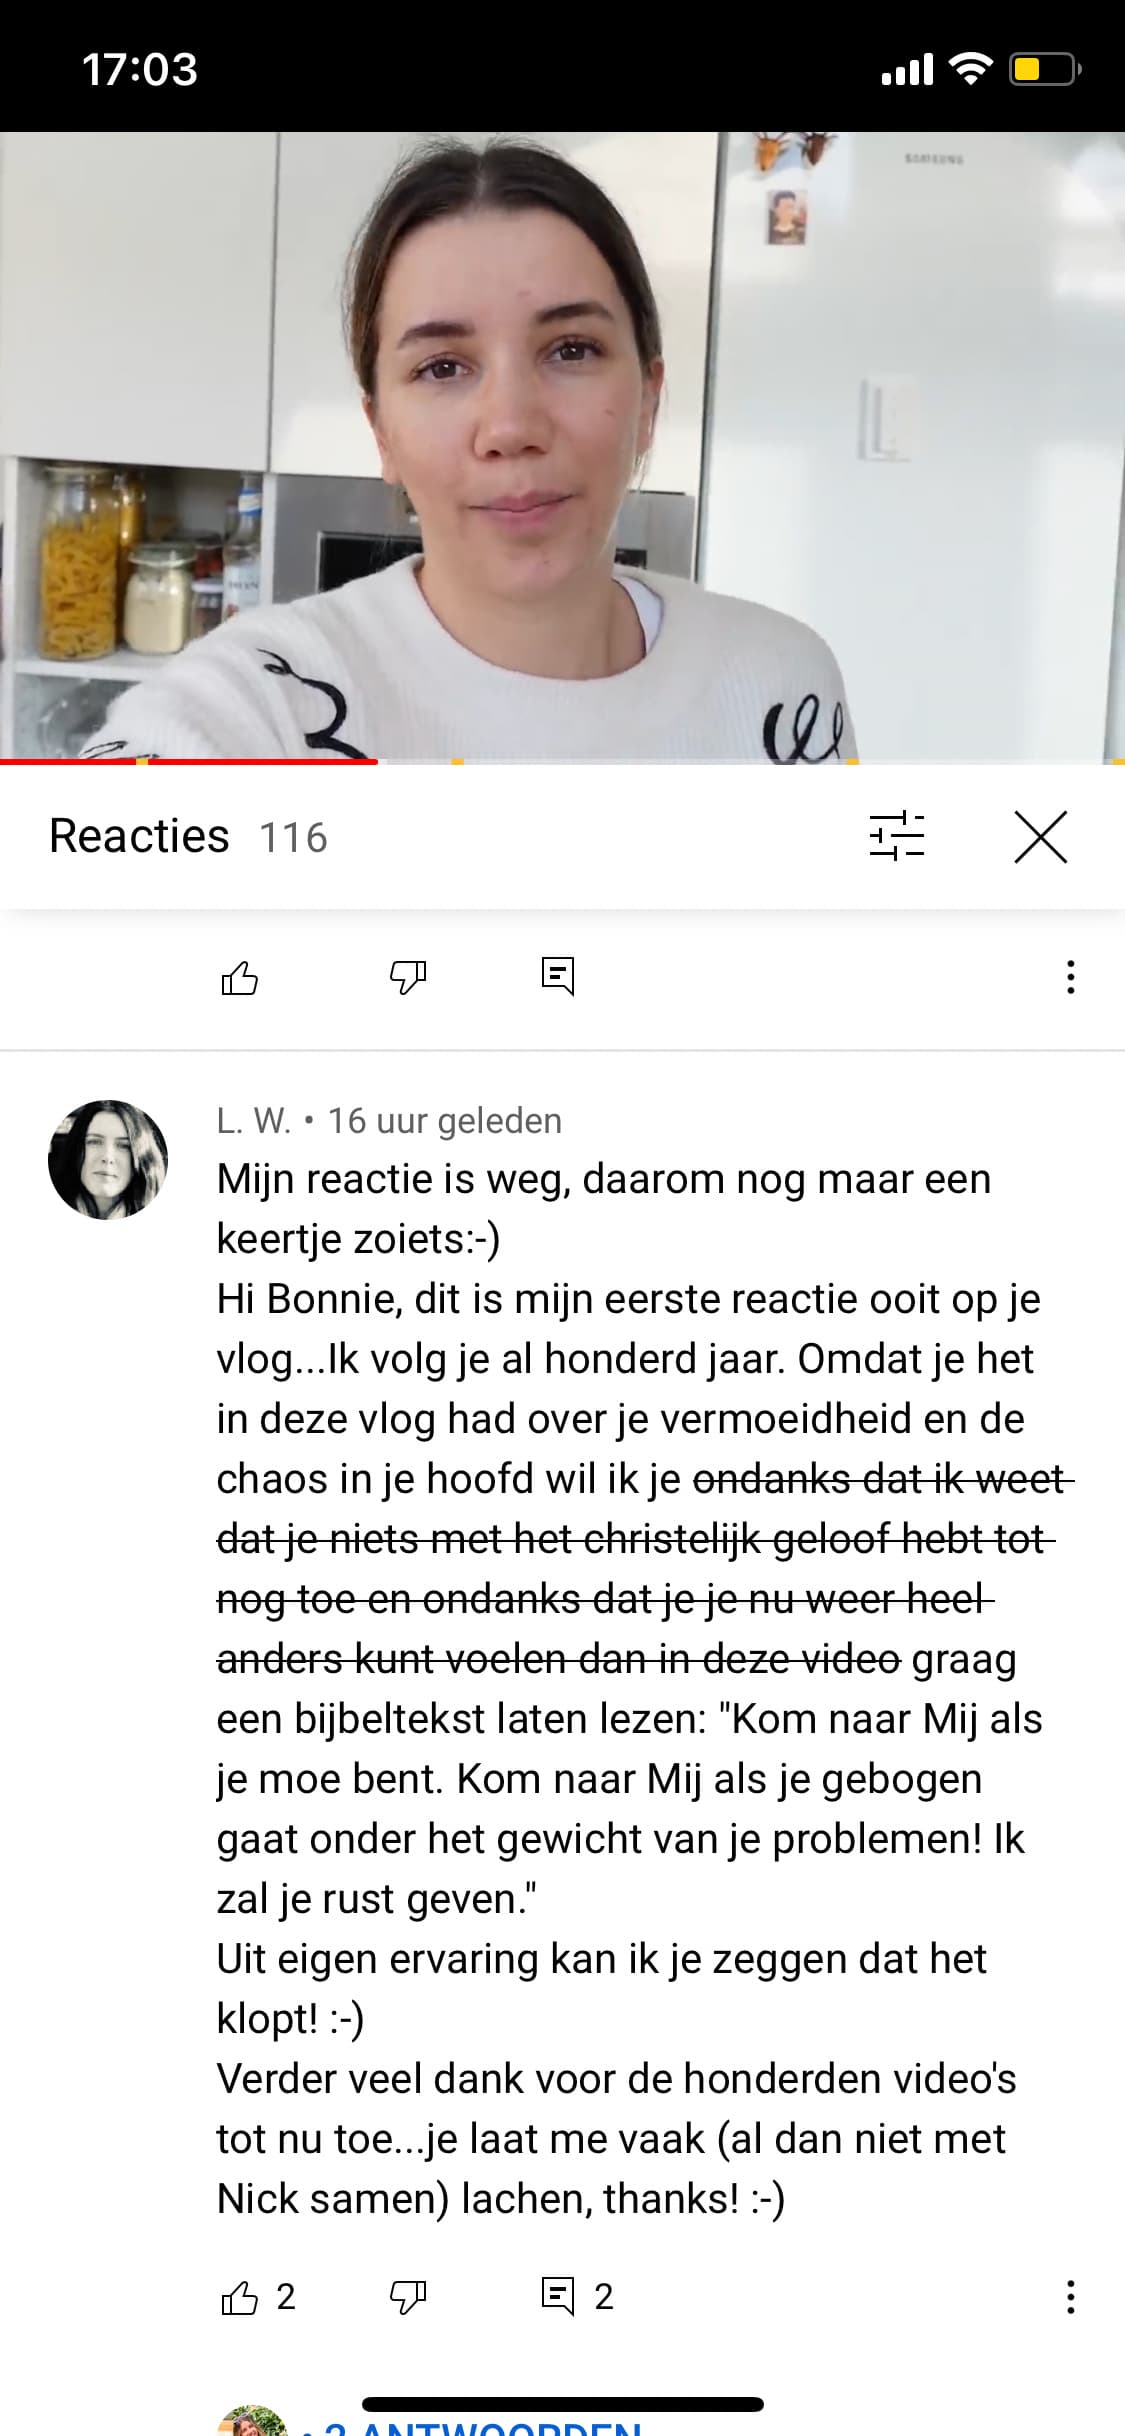This screenshot has width=1125, height=2436.
Task: Tap the L. W. username
Action: (x=254, y=1121)
